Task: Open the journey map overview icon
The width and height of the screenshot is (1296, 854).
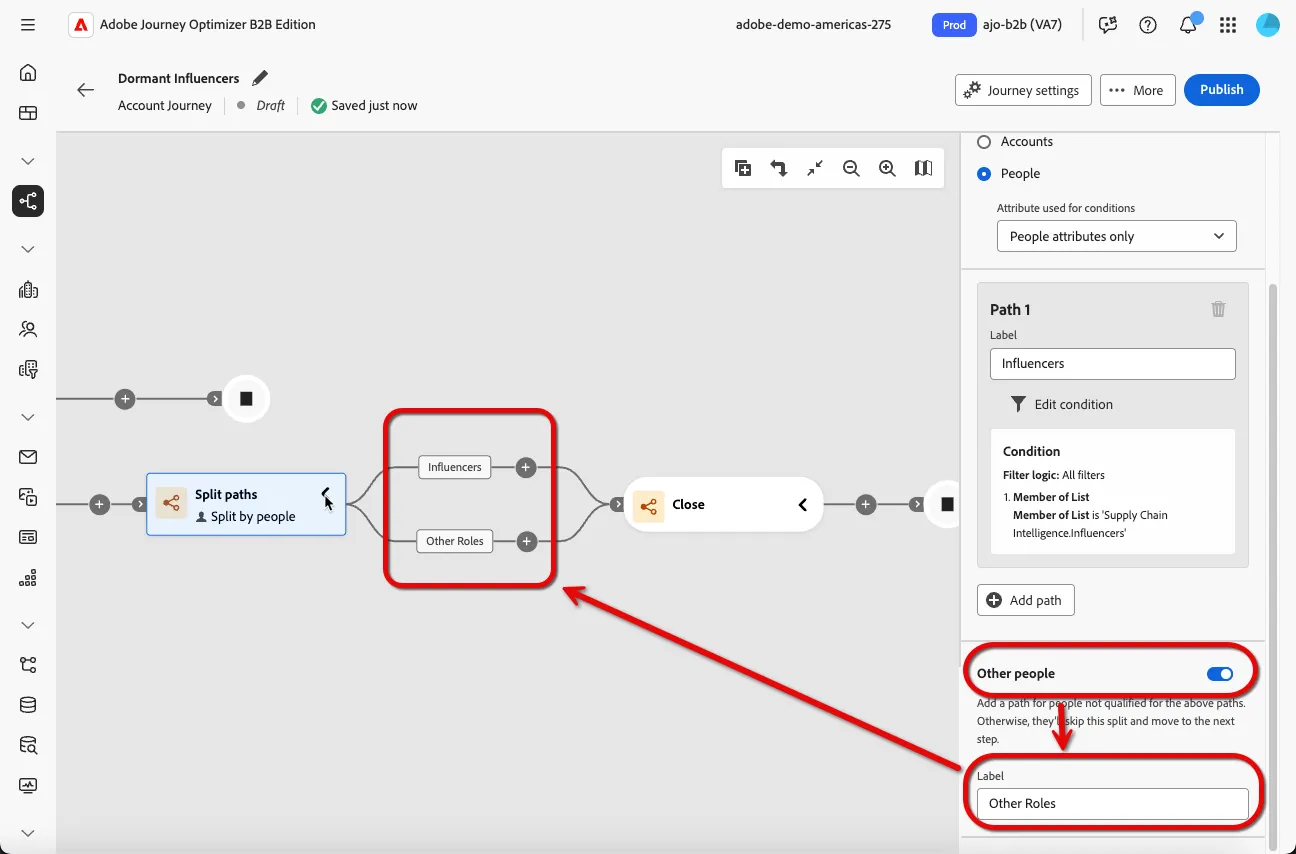Action: (x=923, y=168)
